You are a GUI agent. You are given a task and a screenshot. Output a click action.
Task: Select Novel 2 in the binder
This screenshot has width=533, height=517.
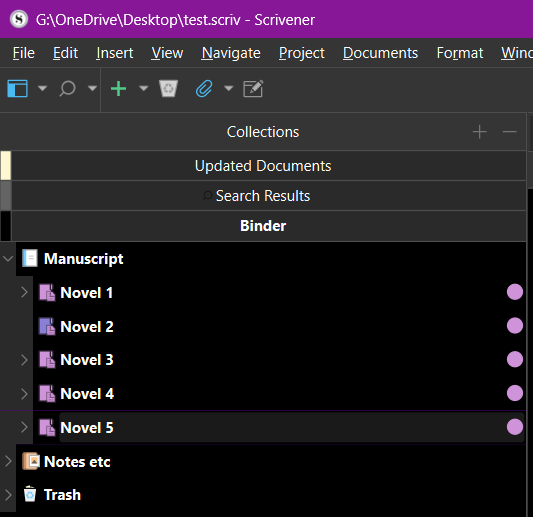tap(87, 326)
